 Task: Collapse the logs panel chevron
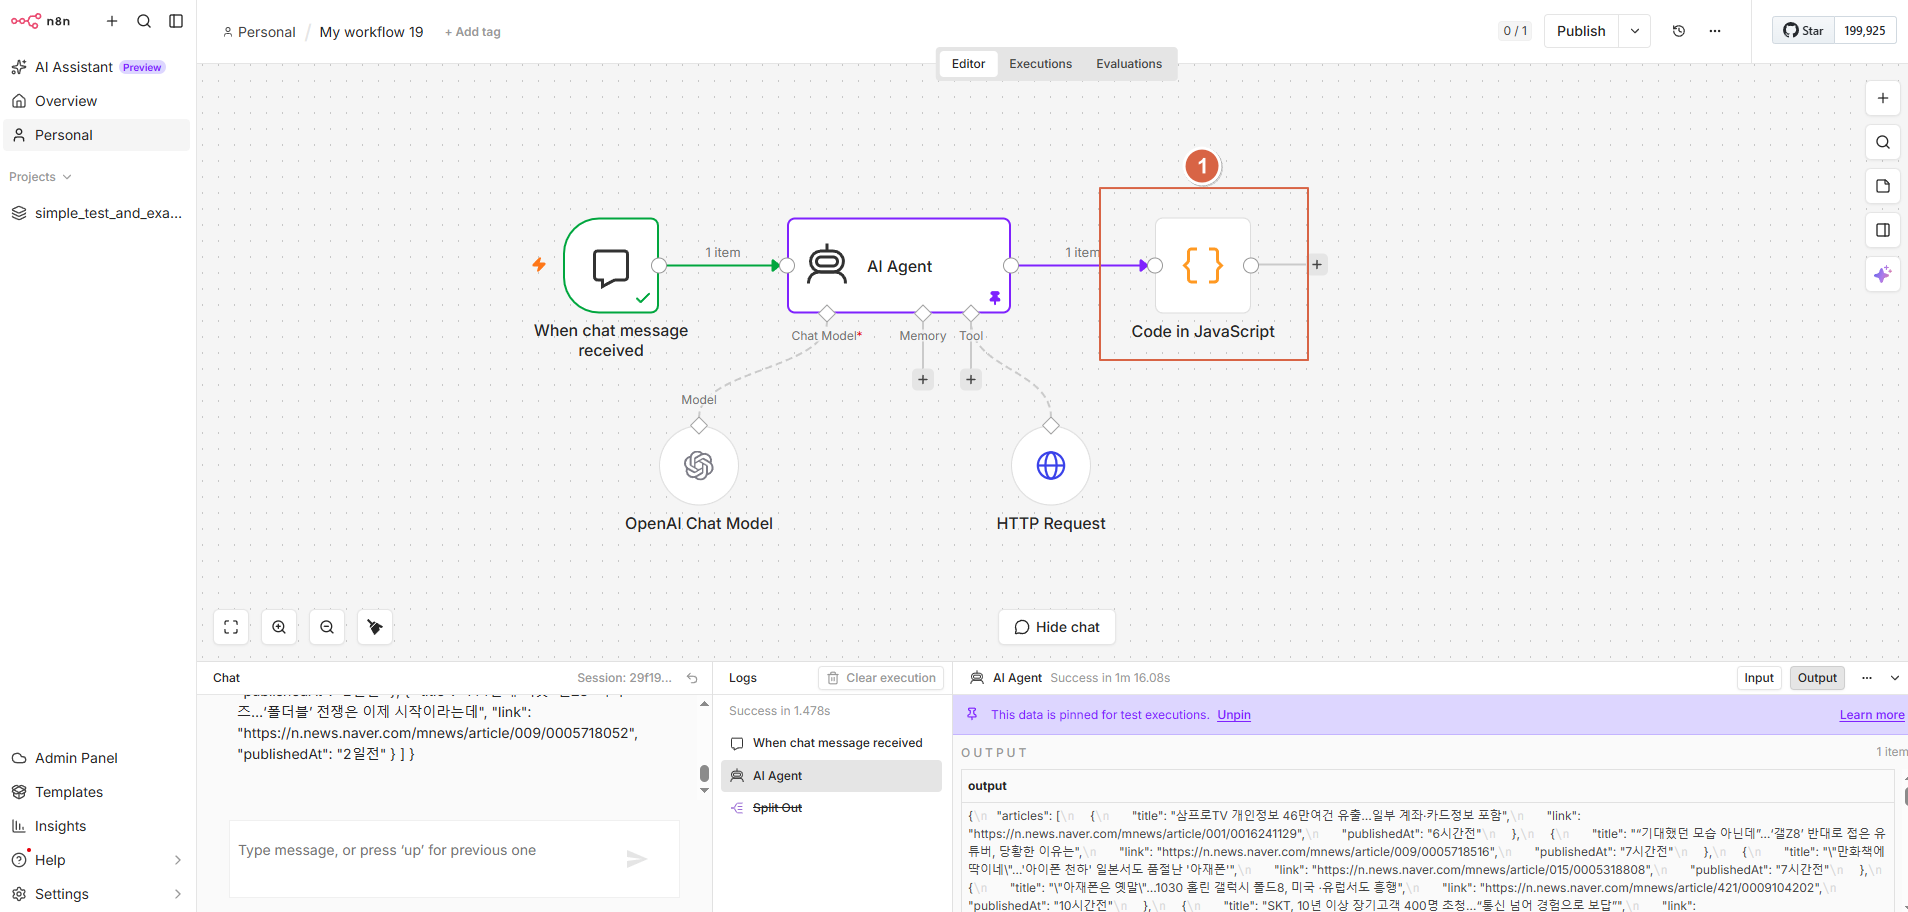click(x=1895, y=678)
